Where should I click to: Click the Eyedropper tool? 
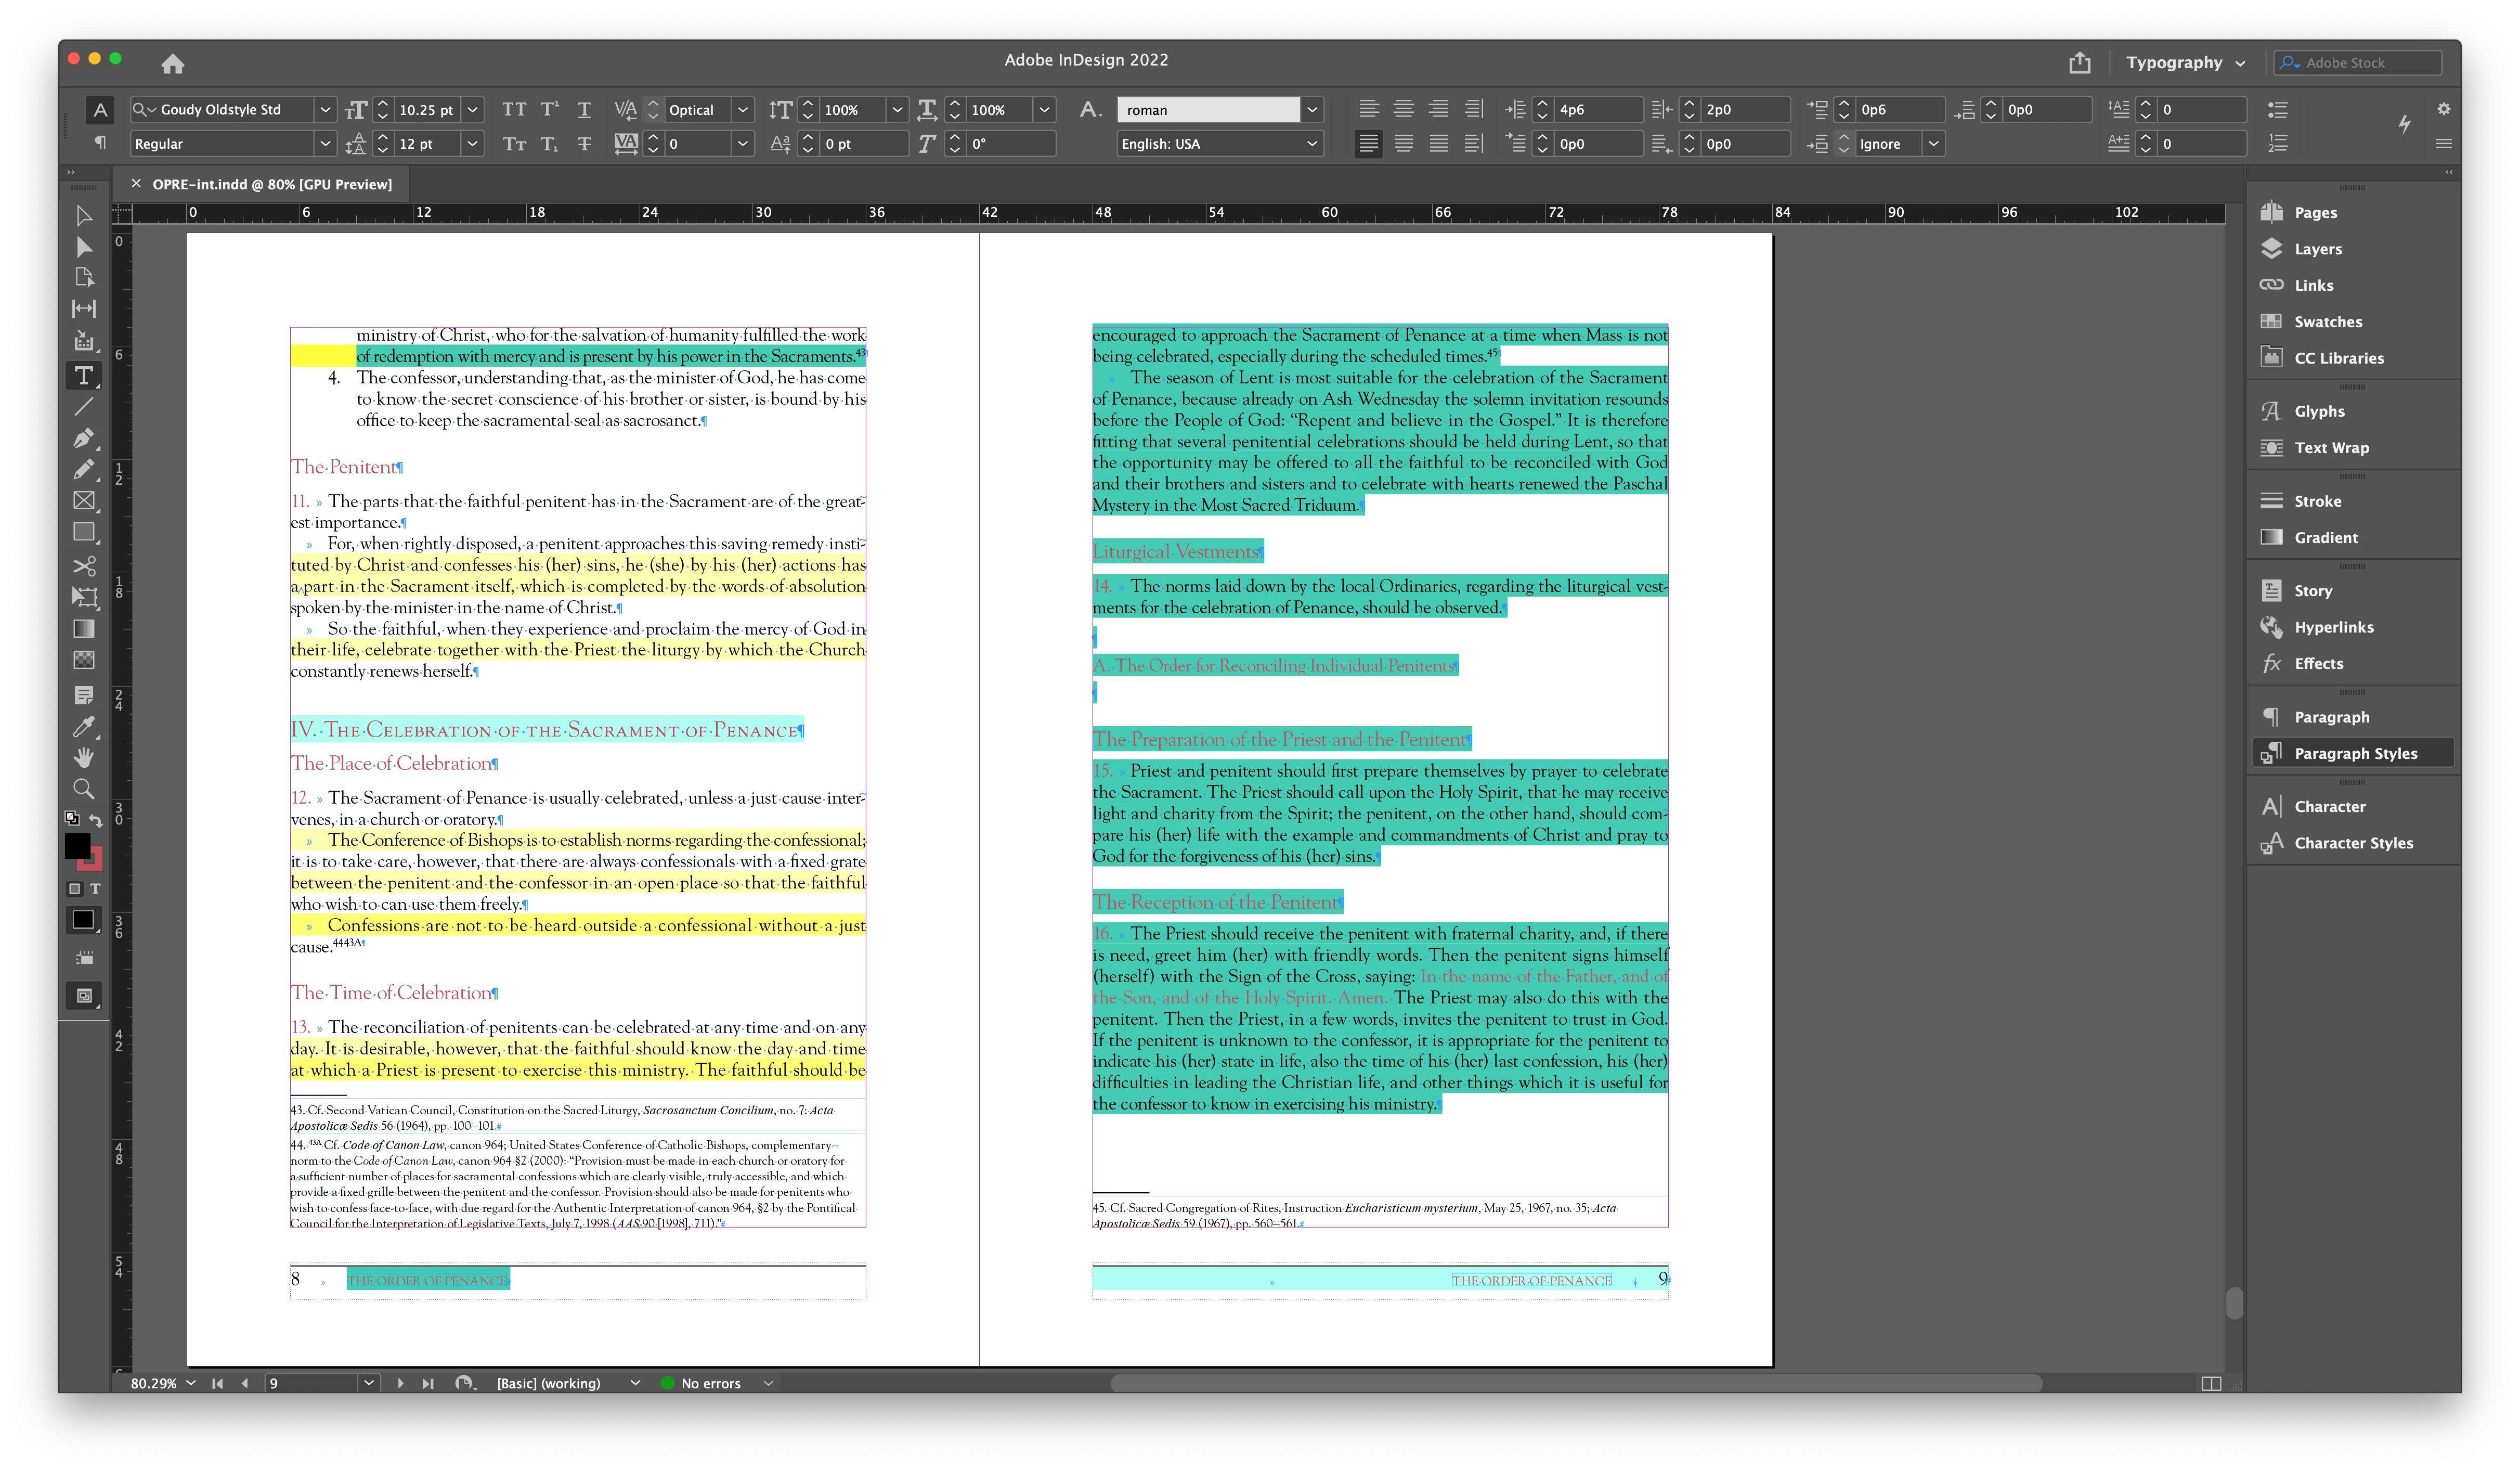point(84,726)
